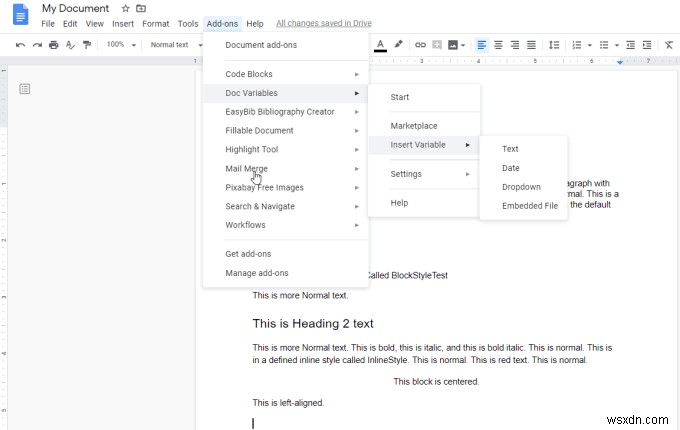Choose Get add-ons

click(285, 254)
